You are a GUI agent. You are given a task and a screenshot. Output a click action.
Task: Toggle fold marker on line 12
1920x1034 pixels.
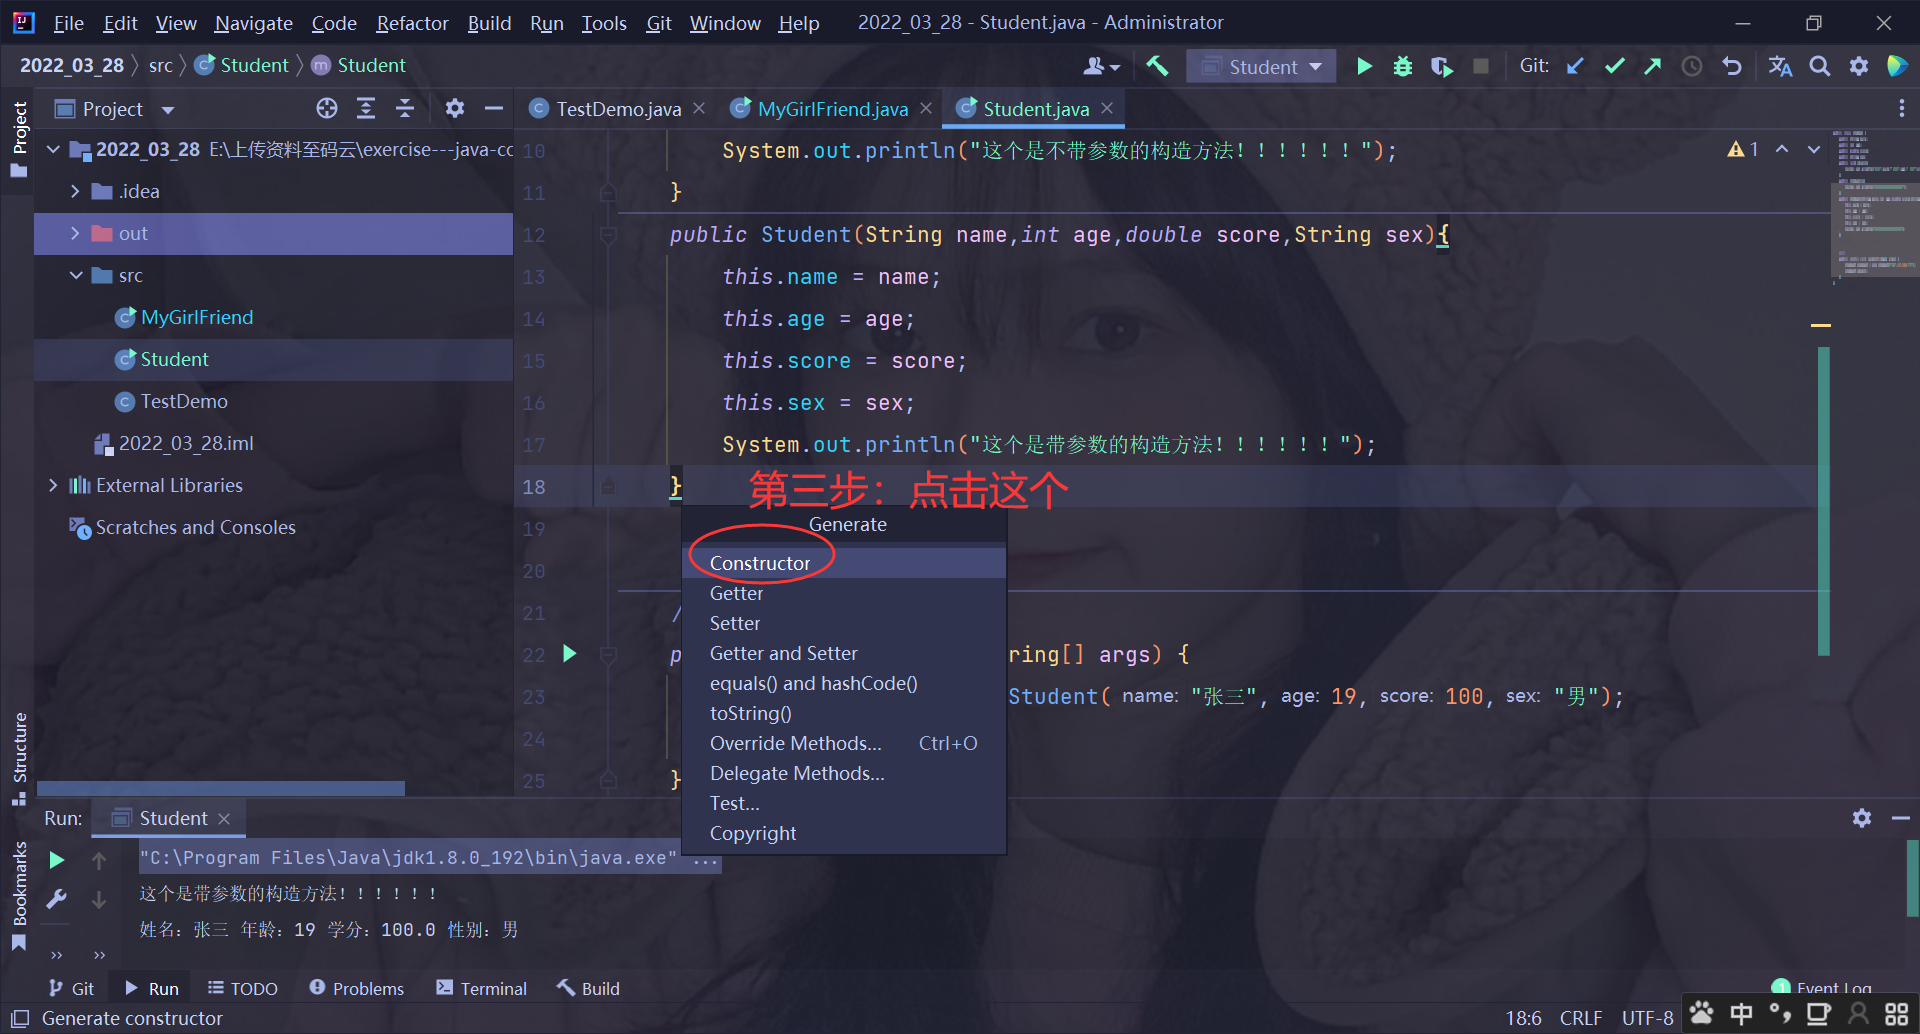click(607, 236)
